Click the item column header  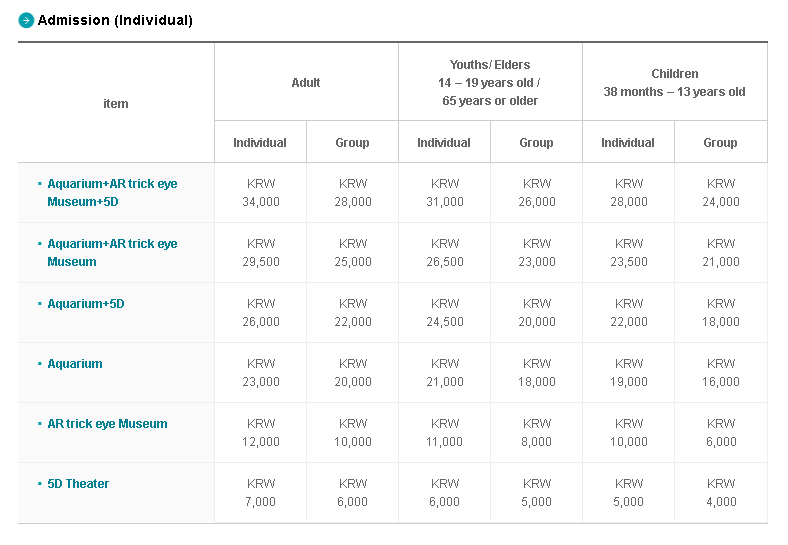[116, 103]
